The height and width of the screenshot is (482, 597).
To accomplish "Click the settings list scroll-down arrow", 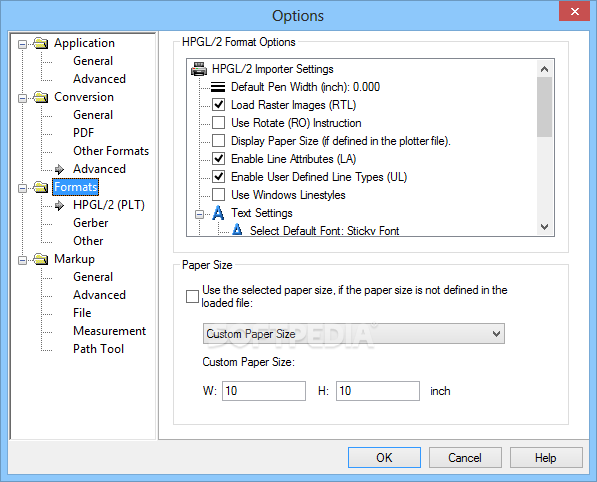I will (x=544, y=227).
